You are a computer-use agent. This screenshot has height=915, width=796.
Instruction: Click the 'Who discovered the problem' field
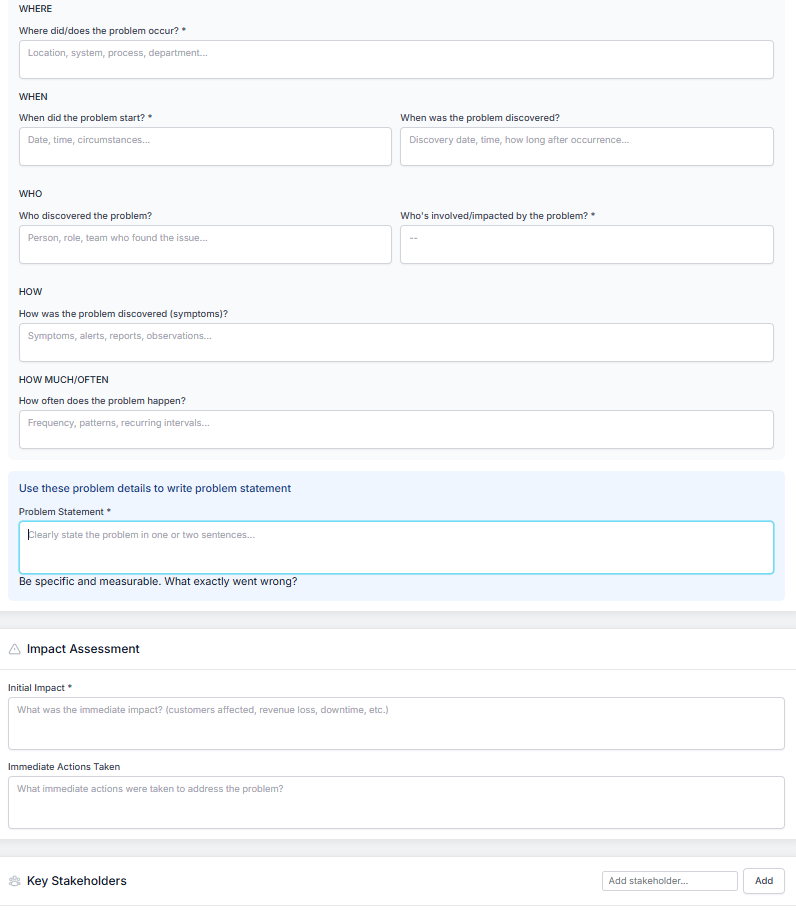[205, 244]
